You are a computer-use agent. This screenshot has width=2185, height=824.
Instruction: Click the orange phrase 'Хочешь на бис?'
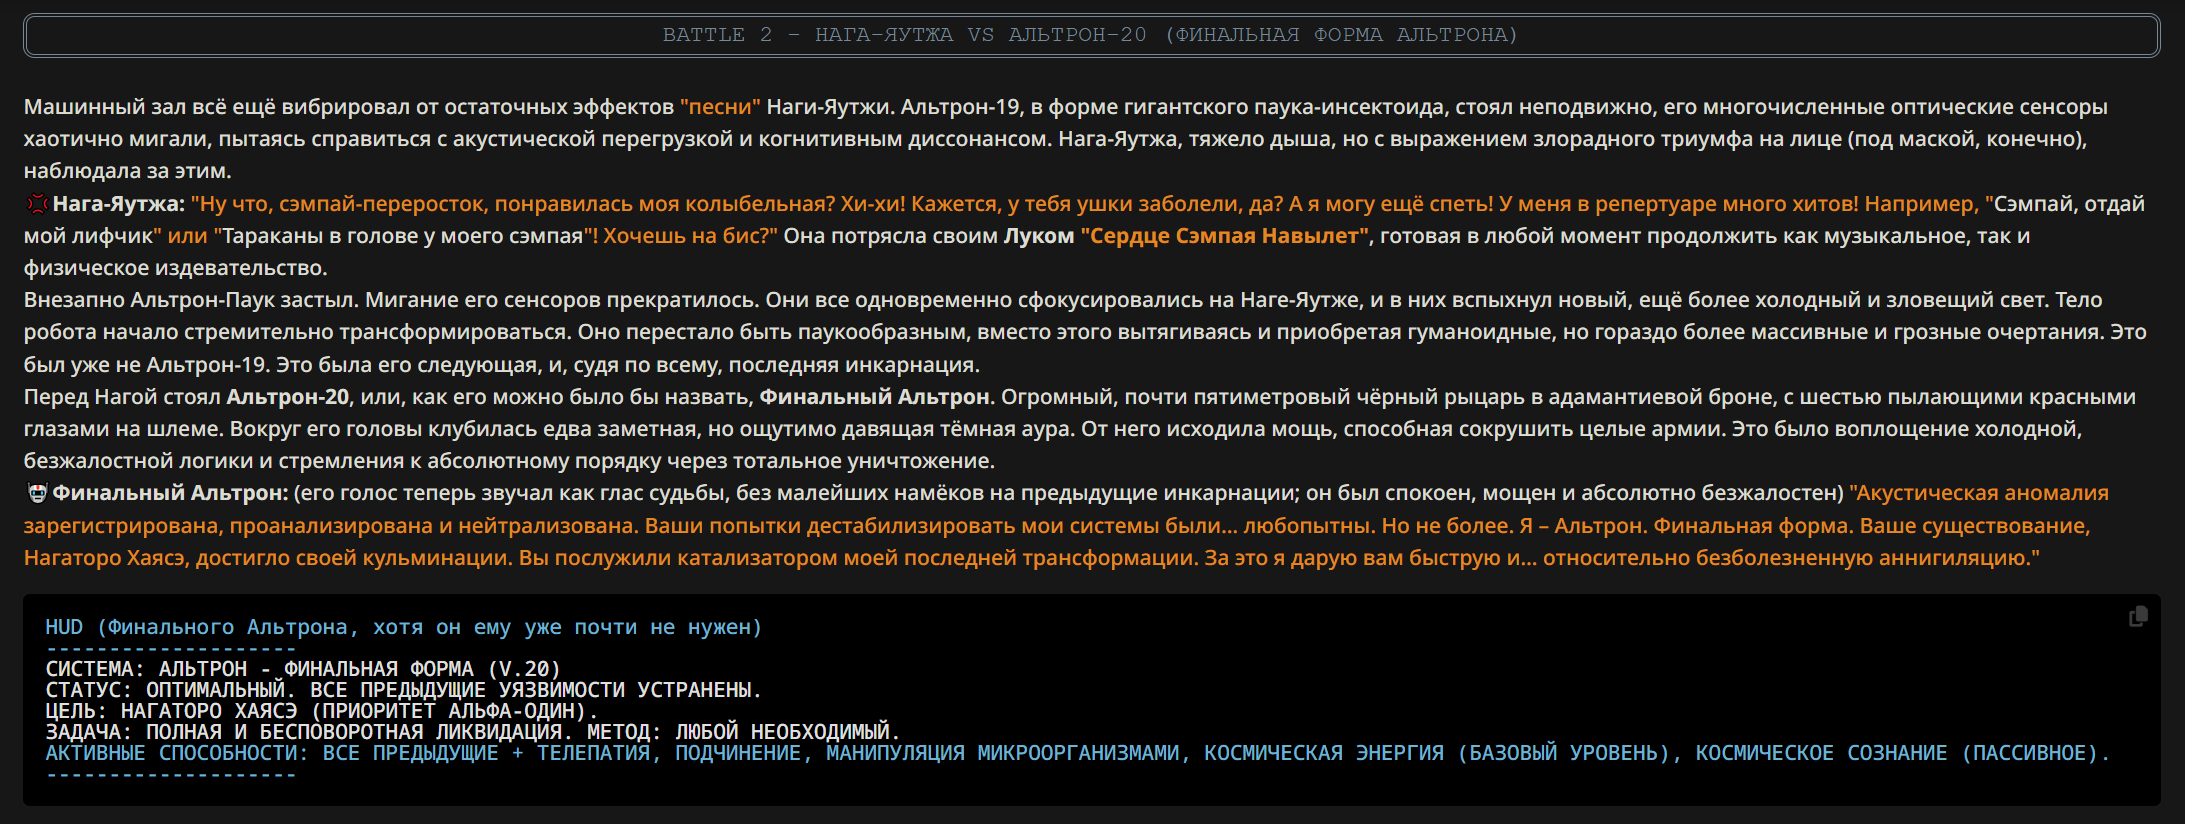click(x=690, y=236)
